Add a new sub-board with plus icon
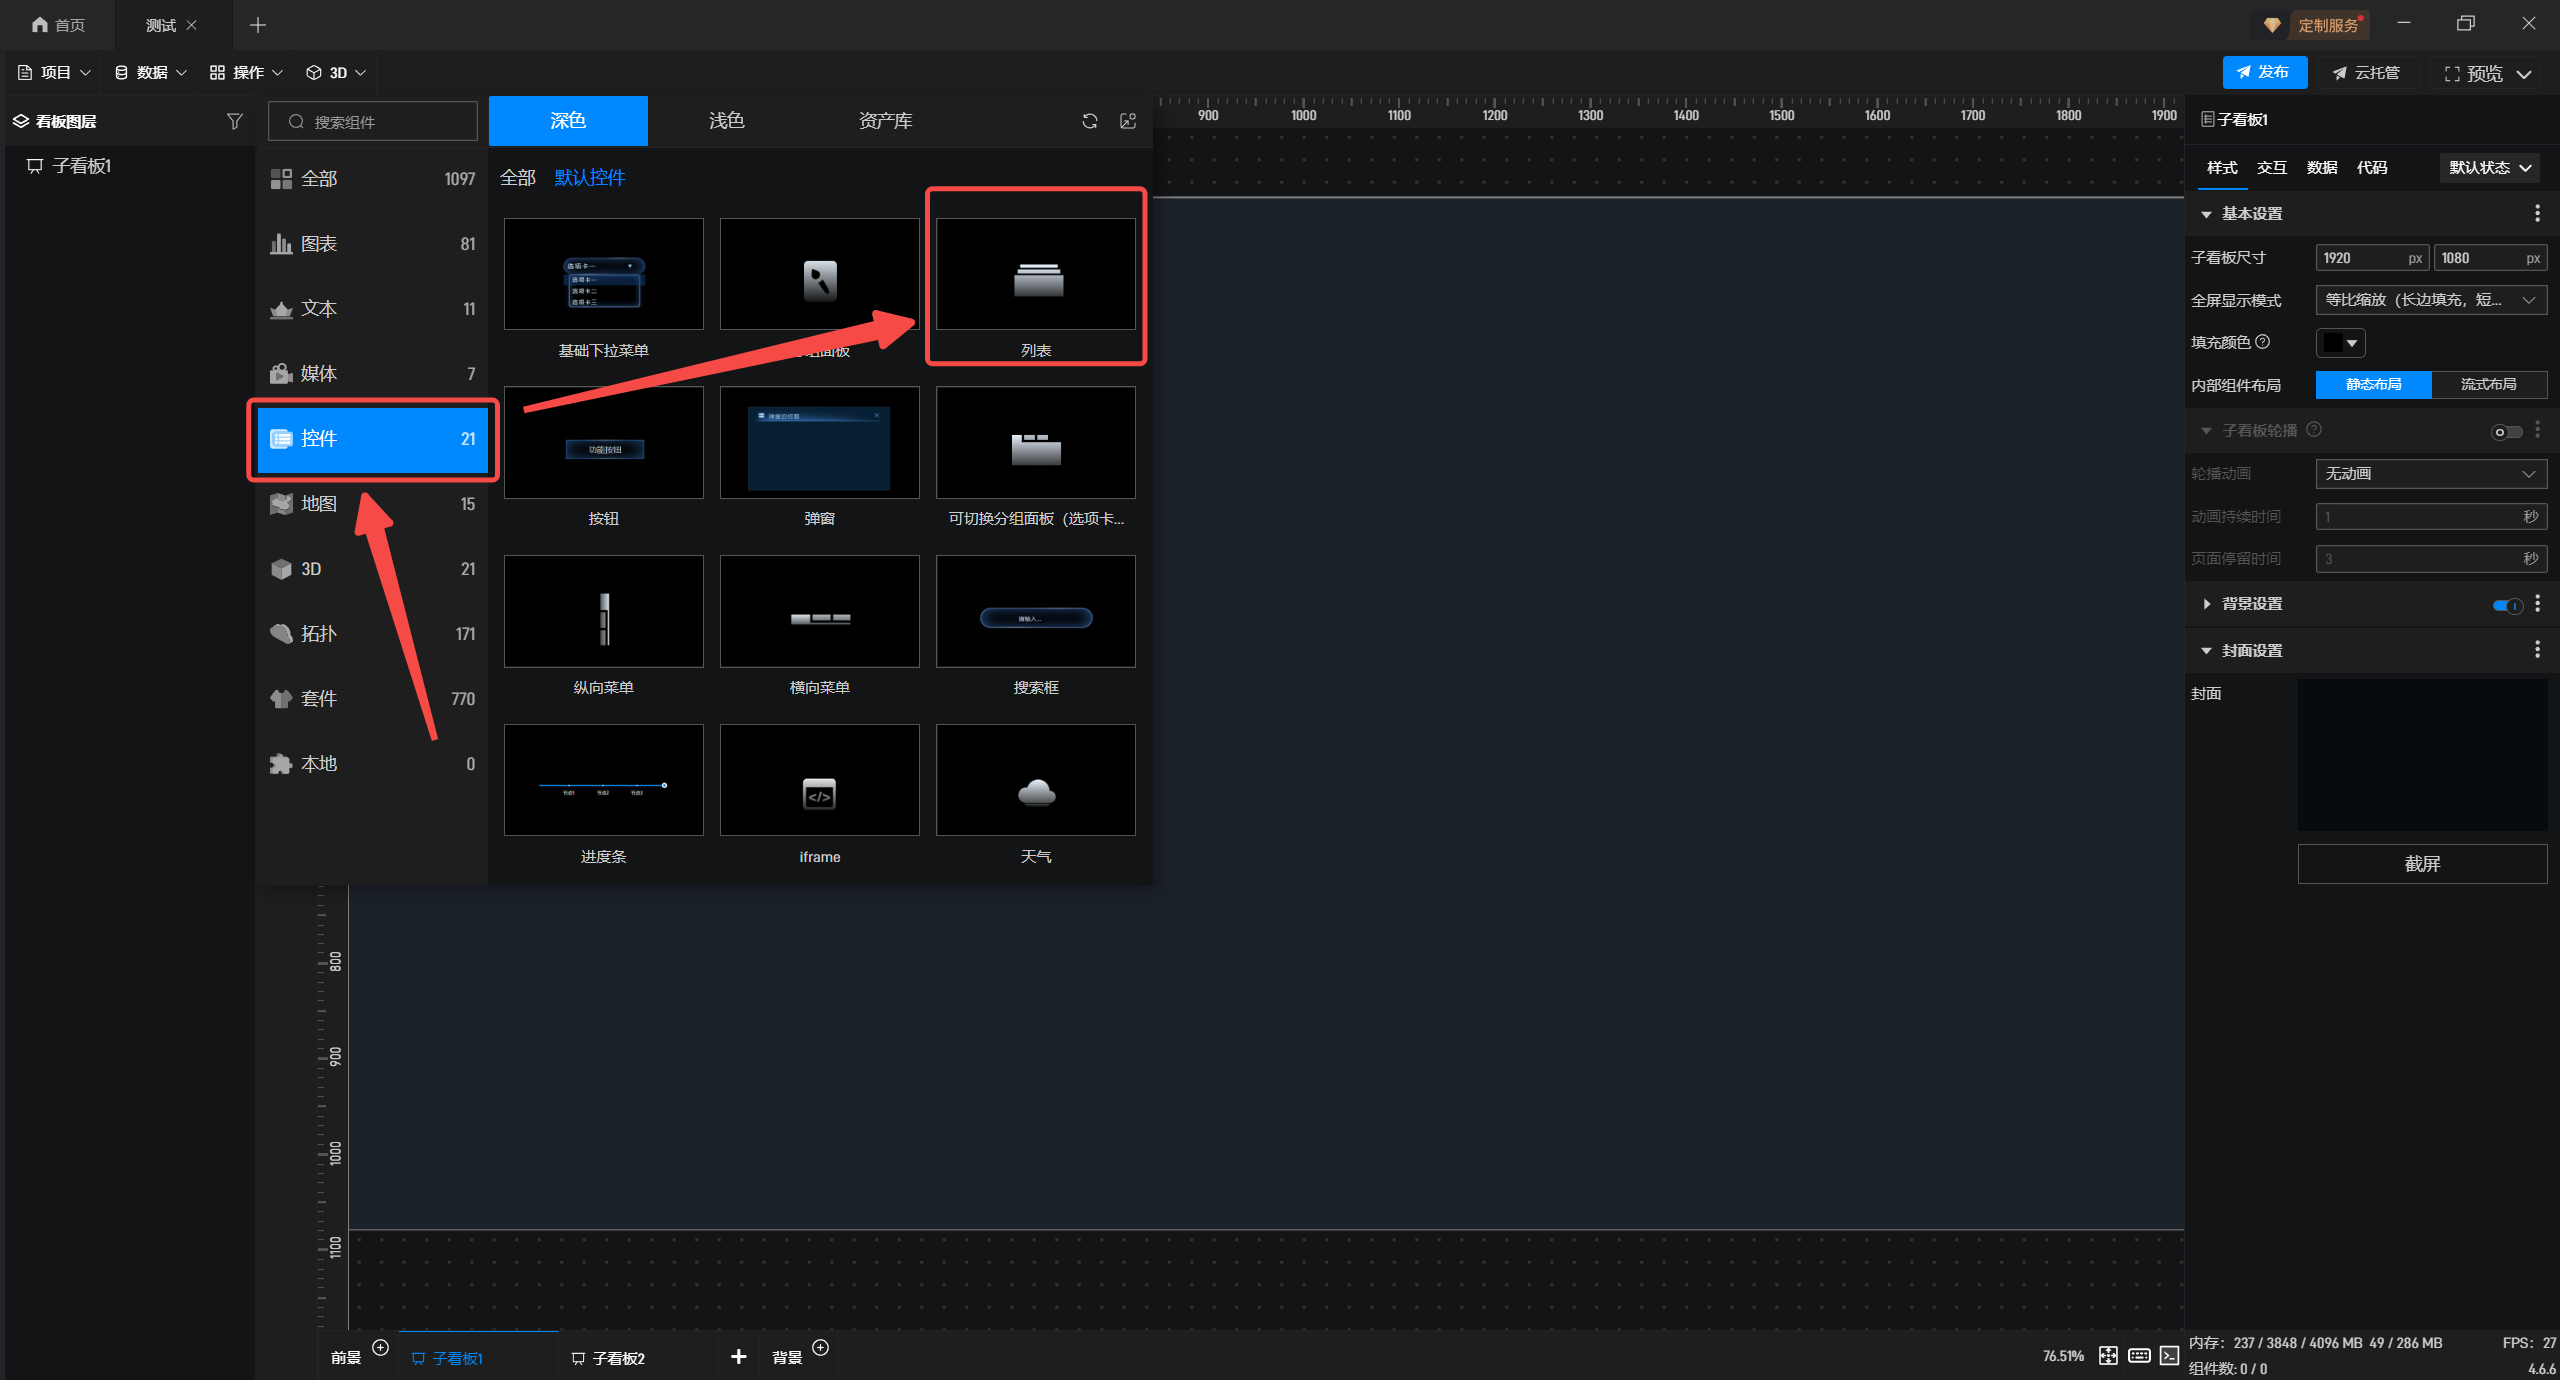The image size is (2560, 1380). [x=738, y=1356]
